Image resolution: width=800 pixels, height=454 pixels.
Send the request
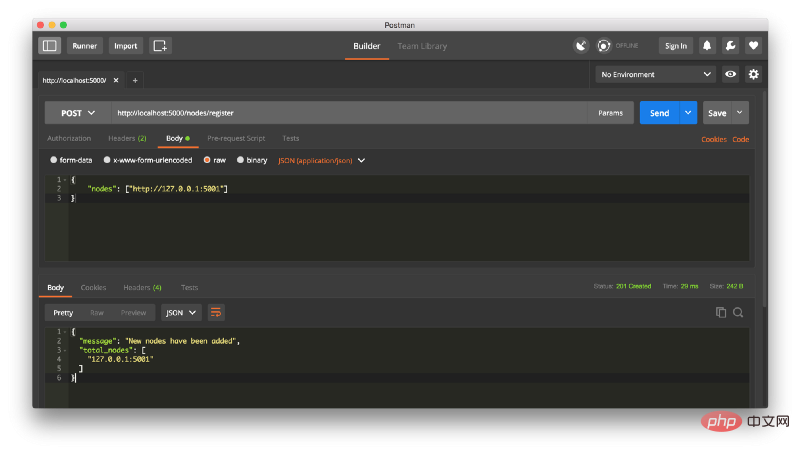pyautogui.click(x=660, y=113)
